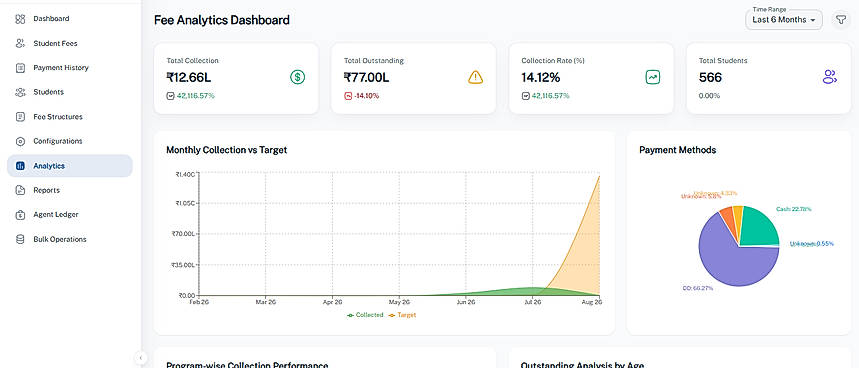The height and width of the screenshot is (368, 859).
Task: Click the Students group icon in sidebar
Action: tap(20, 92)
